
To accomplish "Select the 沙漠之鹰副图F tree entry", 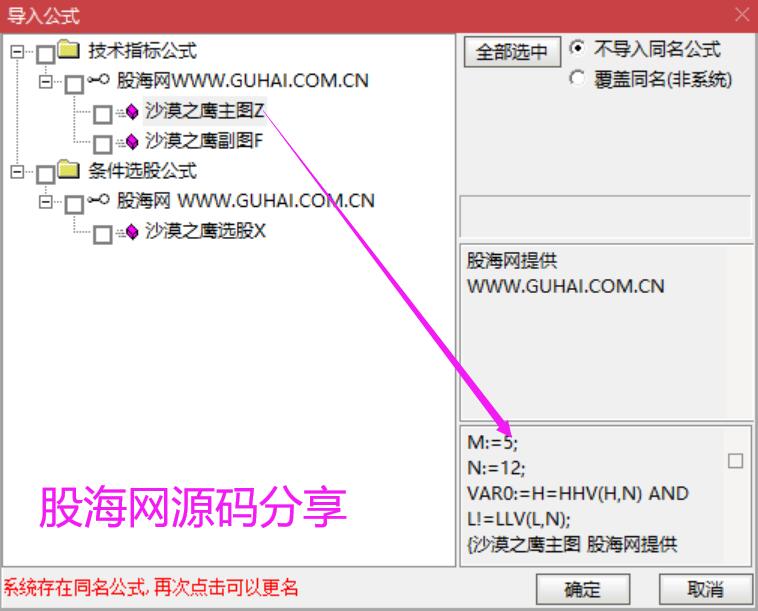I will (x=204, y=141).
